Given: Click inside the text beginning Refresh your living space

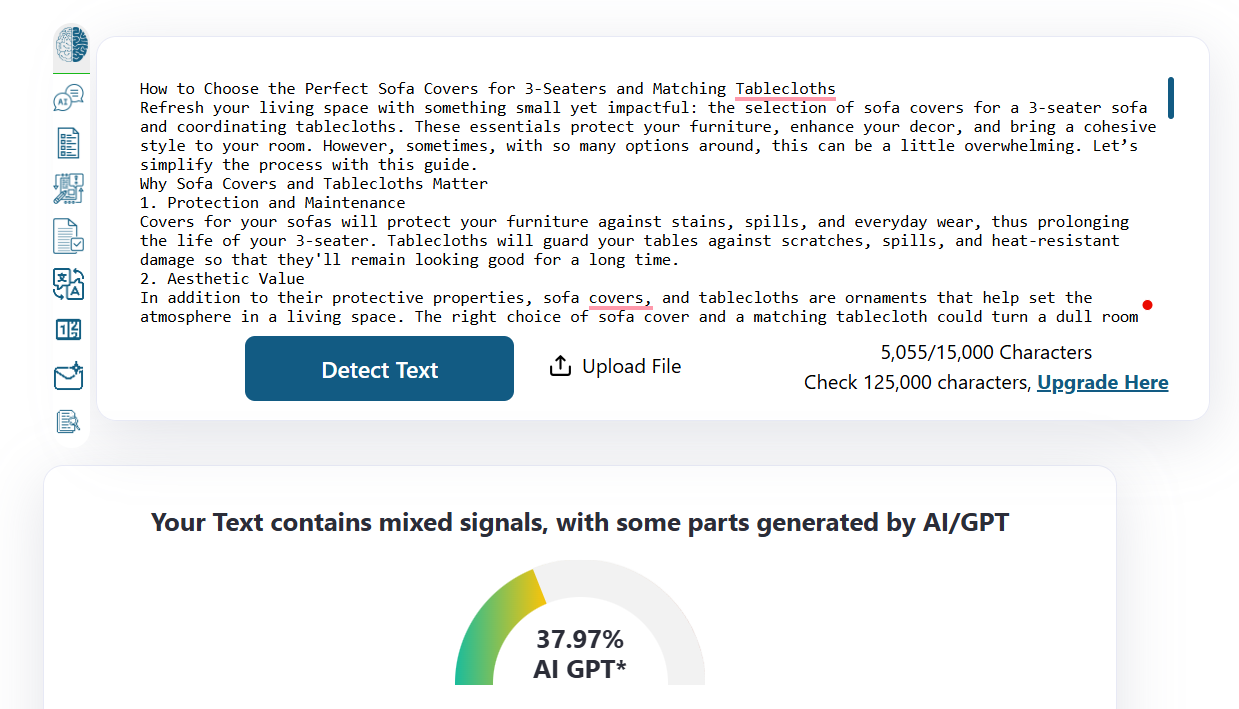Looking at the screenshot, I should tap(648, 136).
